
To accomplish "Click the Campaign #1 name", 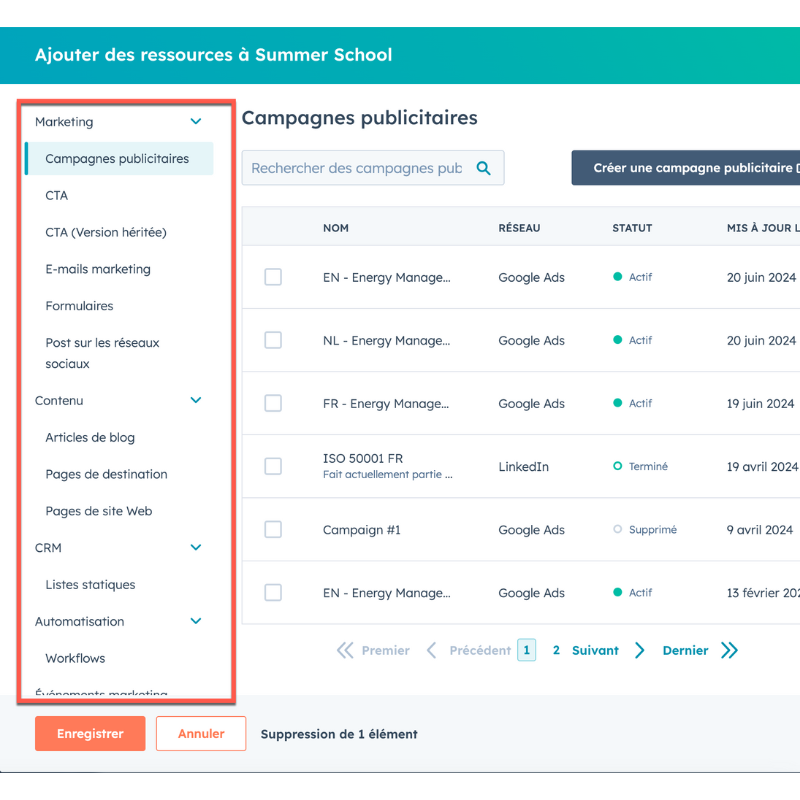I will click(362, 530).
